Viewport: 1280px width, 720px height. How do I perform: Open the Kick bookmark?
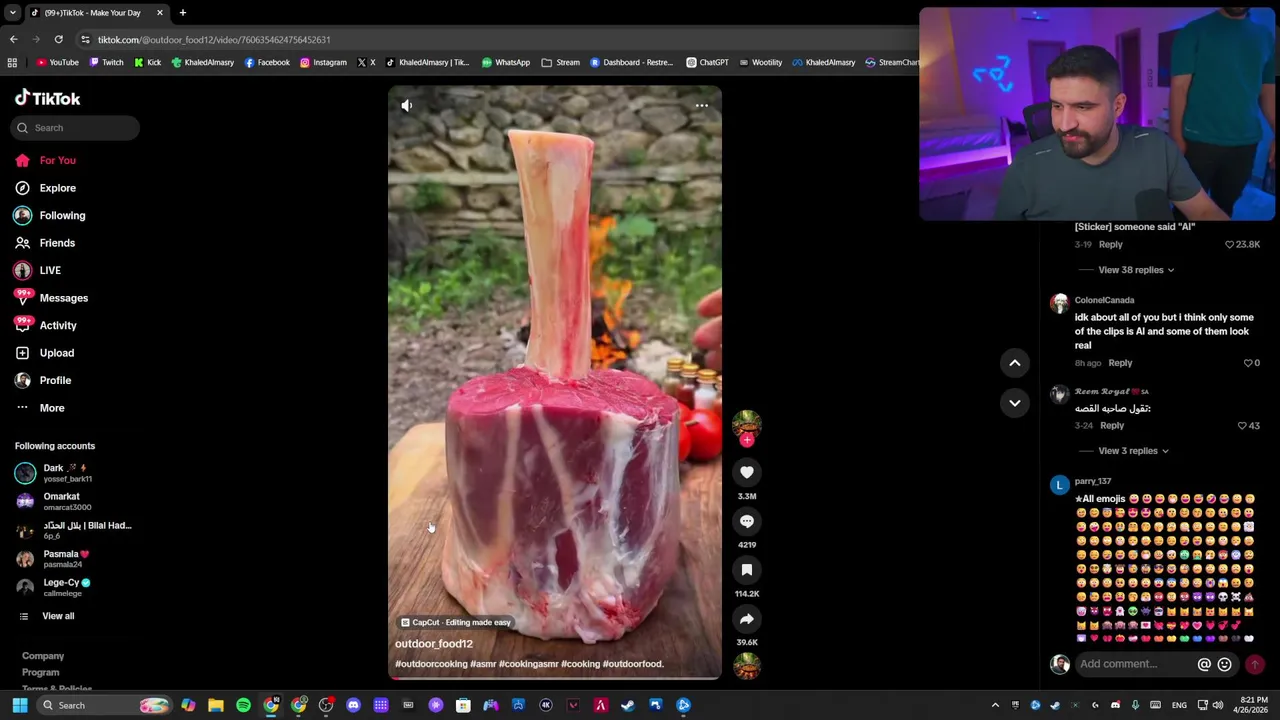147,62
